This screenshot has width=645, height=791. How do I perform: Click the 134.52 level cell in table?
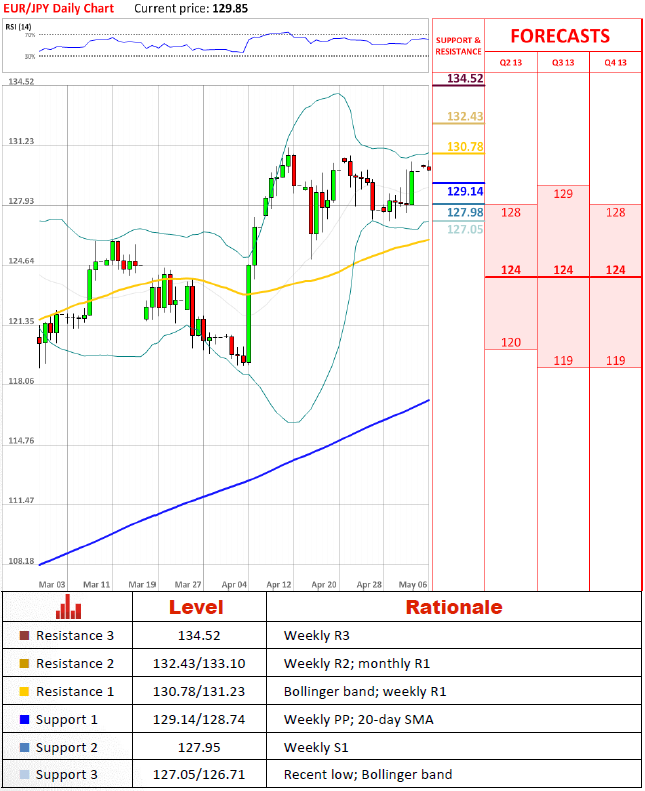(x=199, y=636)
